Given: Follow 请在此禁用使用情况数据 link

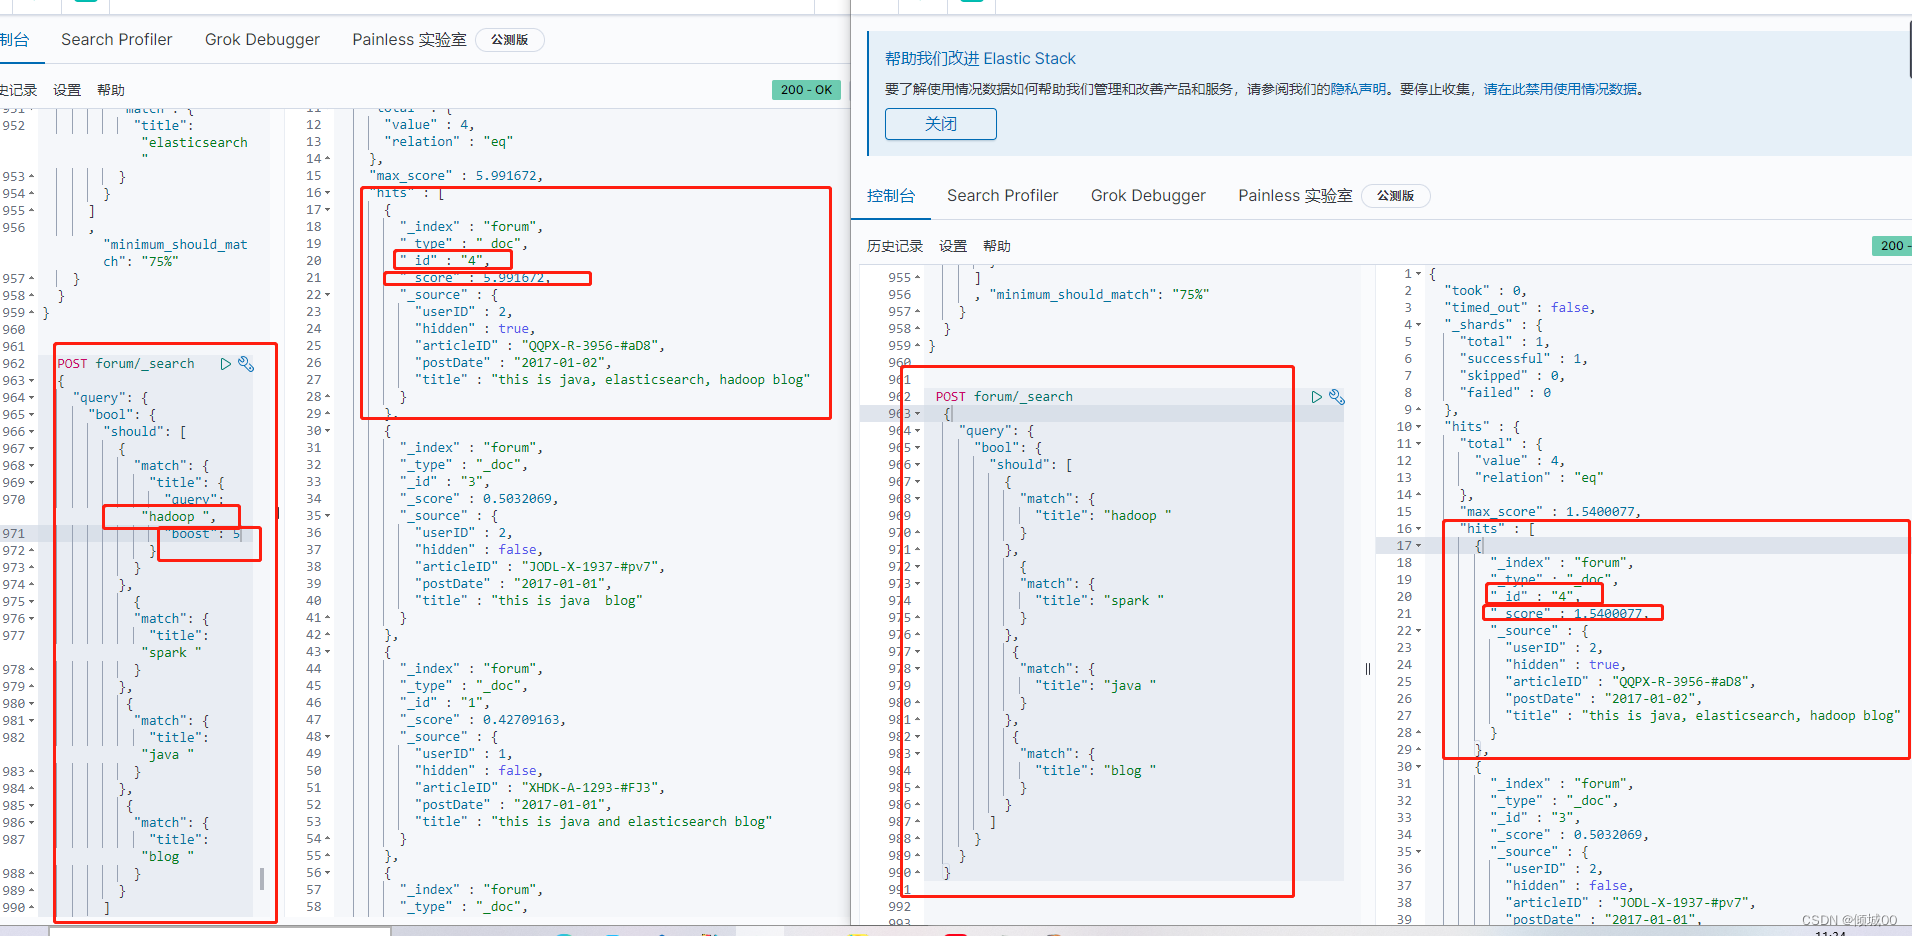Looking at the screenshot, I should 1561,89.
